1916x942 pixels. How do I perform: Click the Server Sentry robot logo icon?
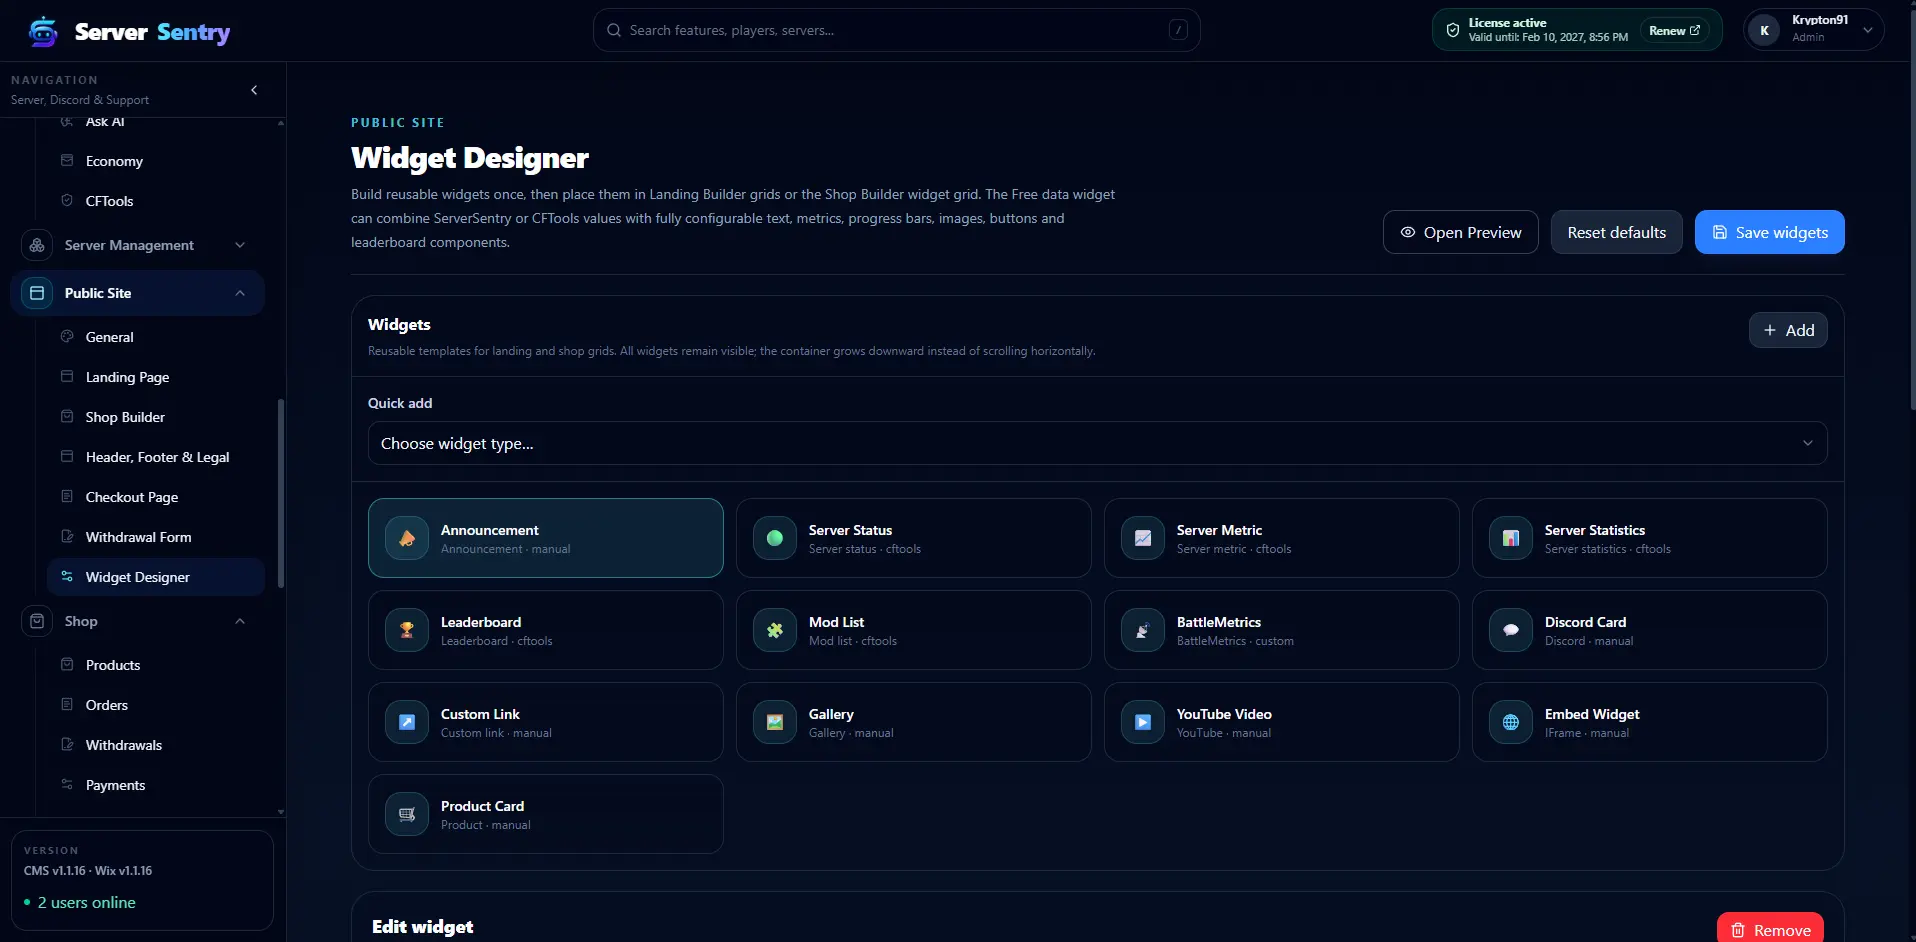point(43,32)
